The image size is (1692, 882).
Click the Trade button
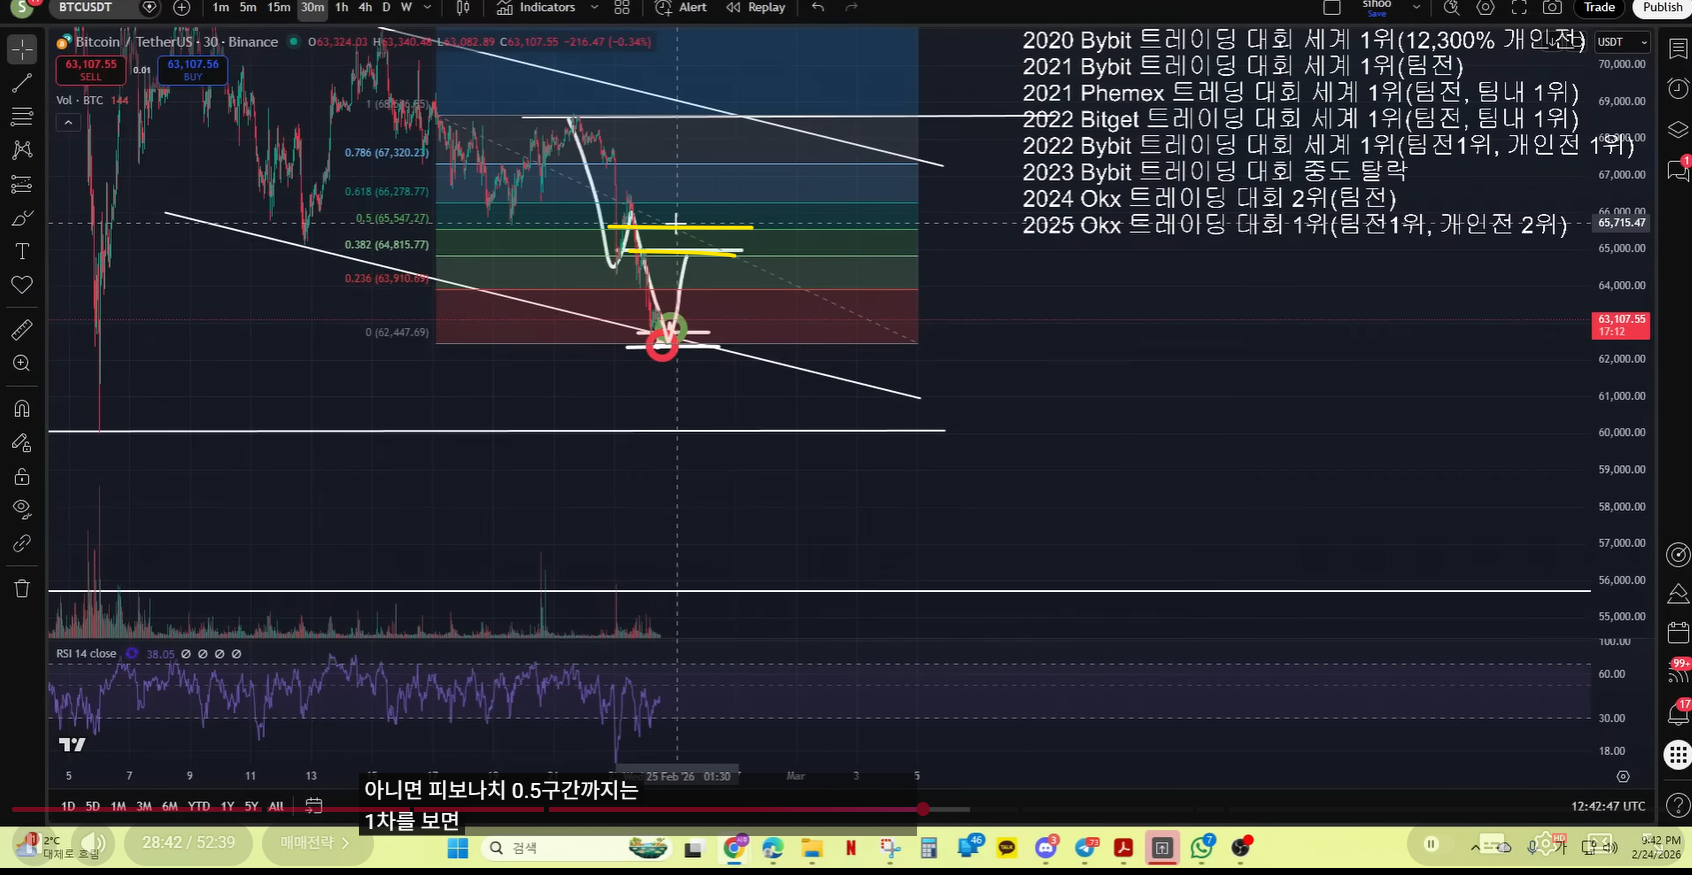pos(1599,7)
